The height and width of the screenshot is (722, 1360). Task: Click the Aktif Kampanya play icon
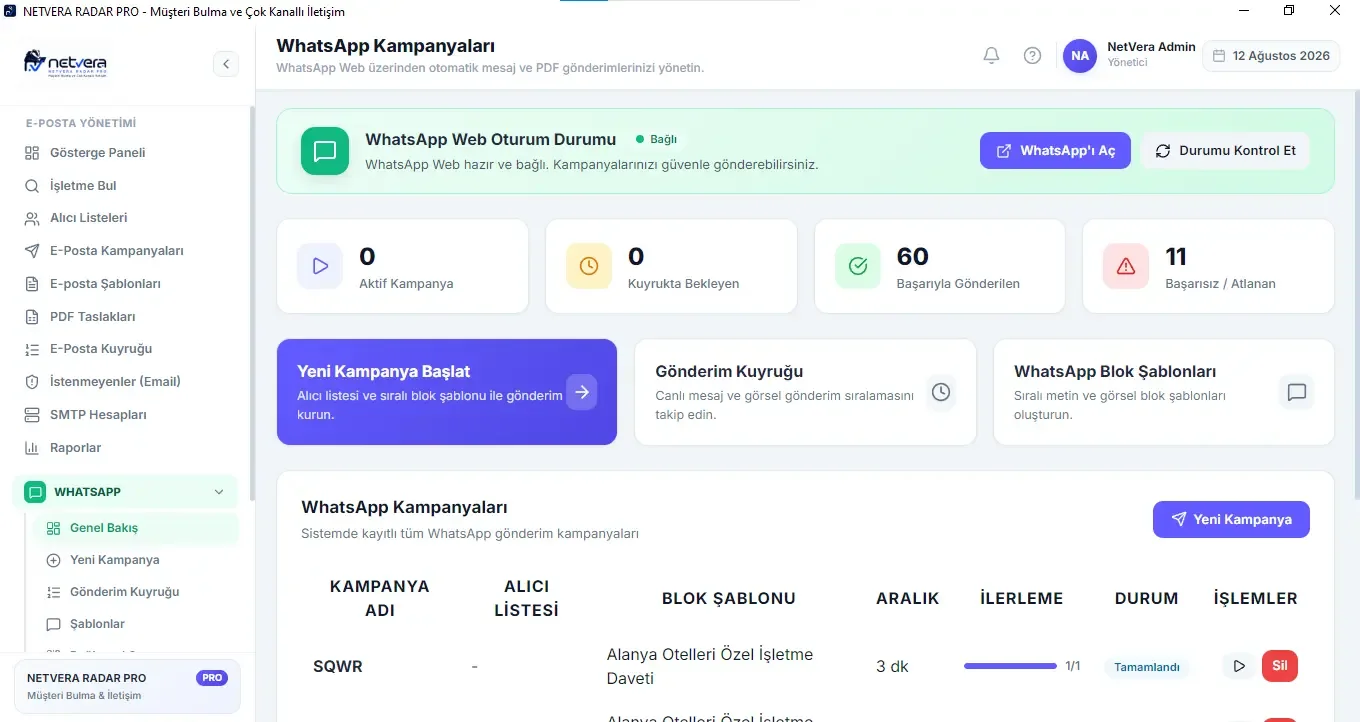320,266
